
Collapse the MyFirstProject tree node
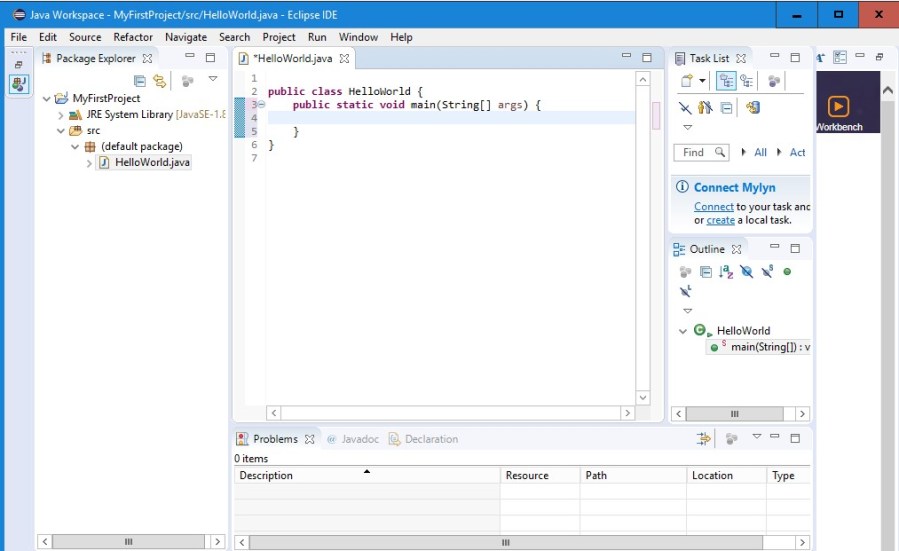coord(47,99)
